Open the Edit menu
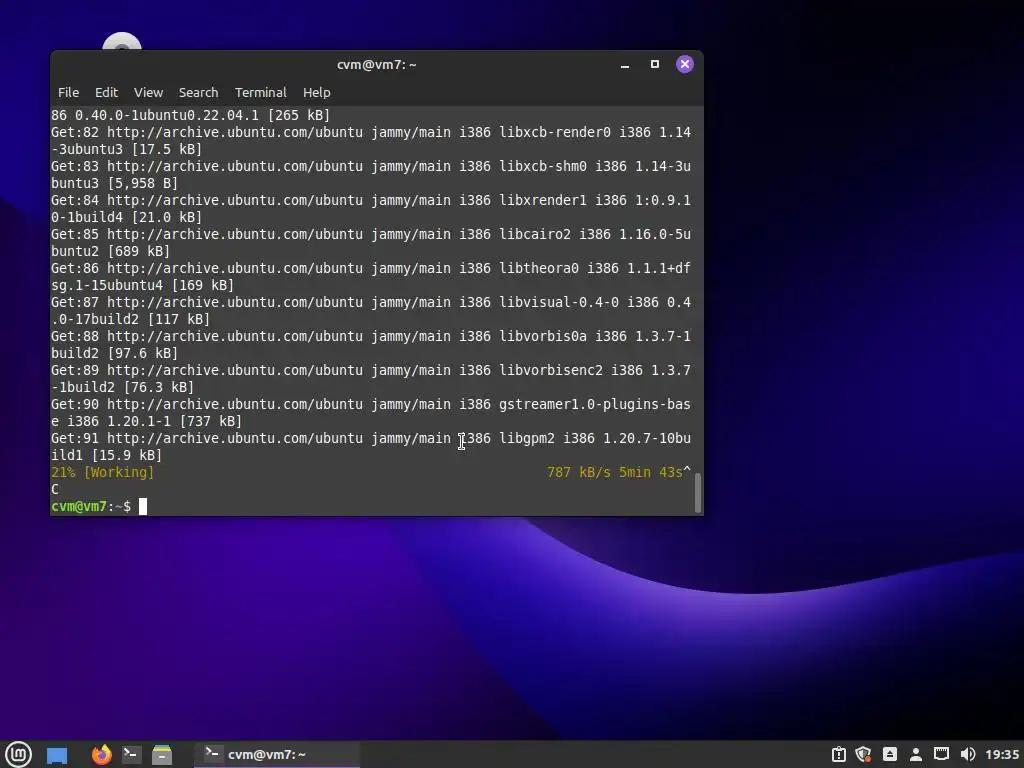Image resolution: width=1024 pixels, height=768 pixels. [106, 93]
